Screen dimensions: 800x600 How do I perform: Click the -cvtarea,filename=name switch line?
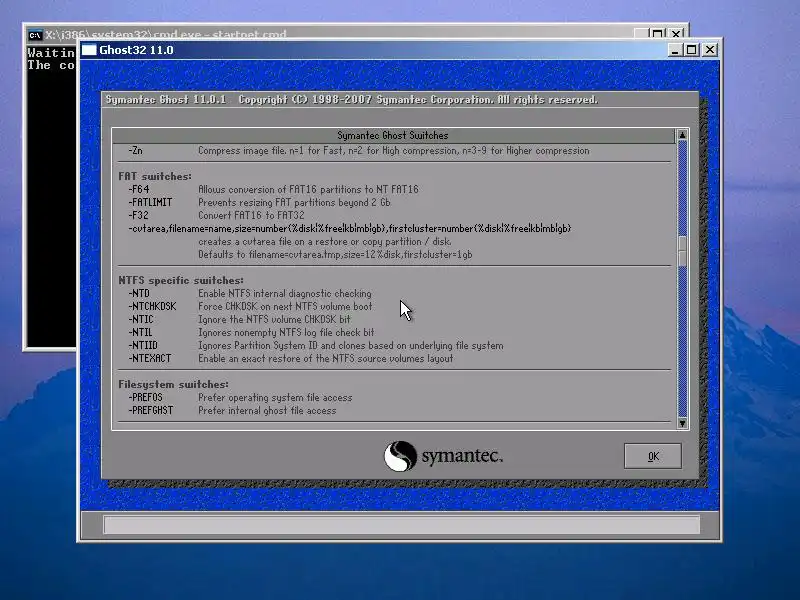click(349, 229)
